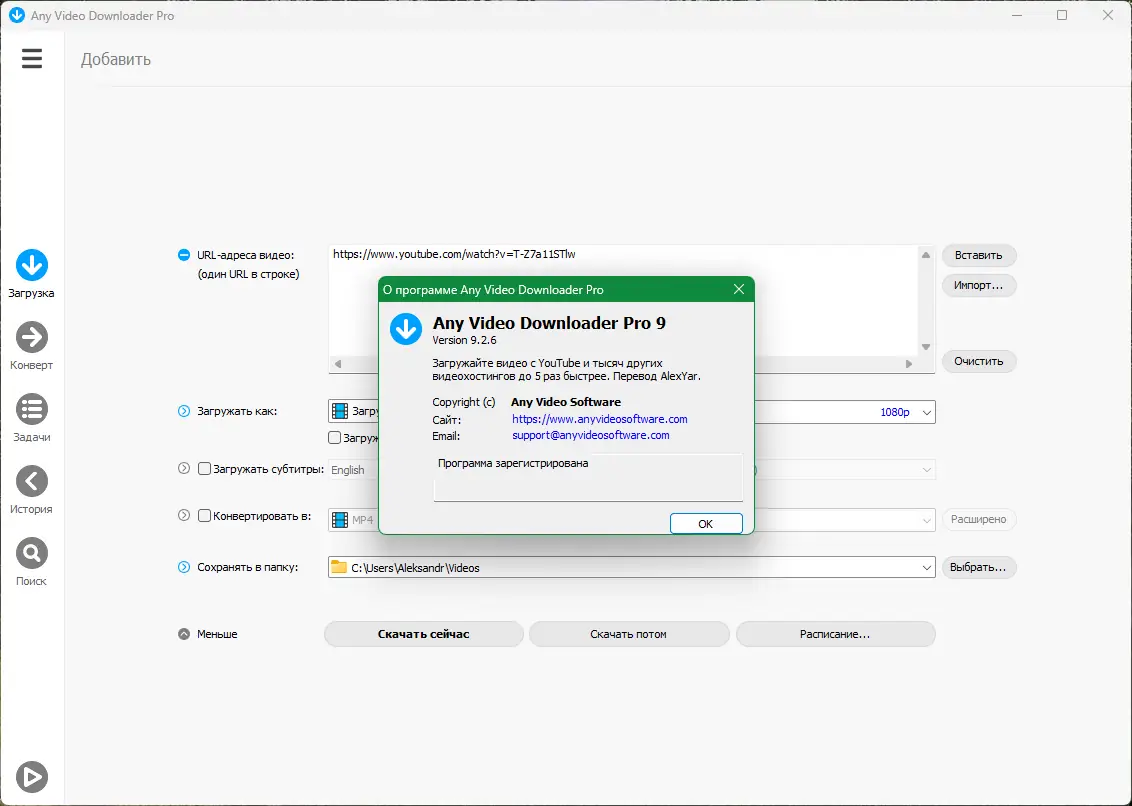Expand the Загружать как options
Screen dimensions: 1132x806
click(184, 411)
